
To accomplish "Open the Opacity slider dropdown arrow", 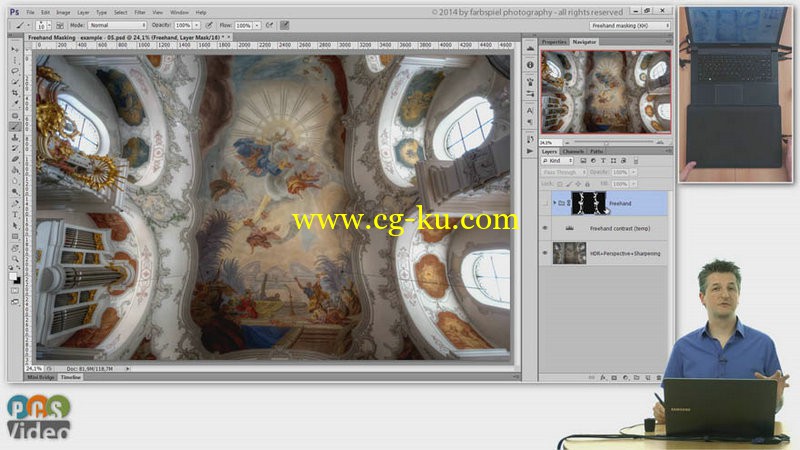I will (196, 25).
